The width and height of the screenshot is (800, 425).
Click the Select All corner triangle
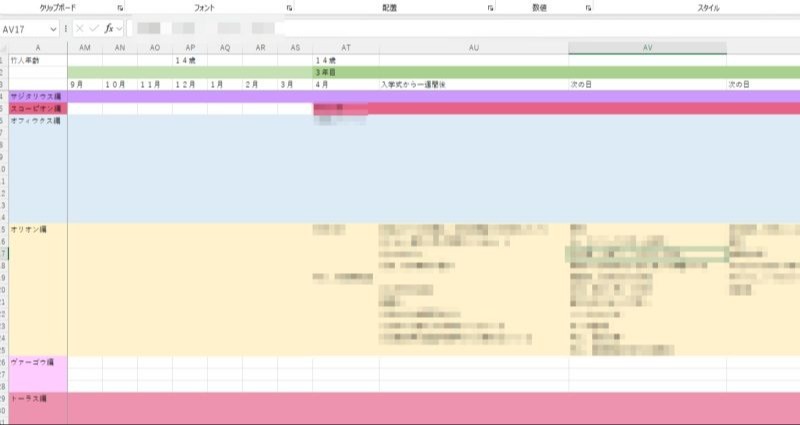point(4,48)
